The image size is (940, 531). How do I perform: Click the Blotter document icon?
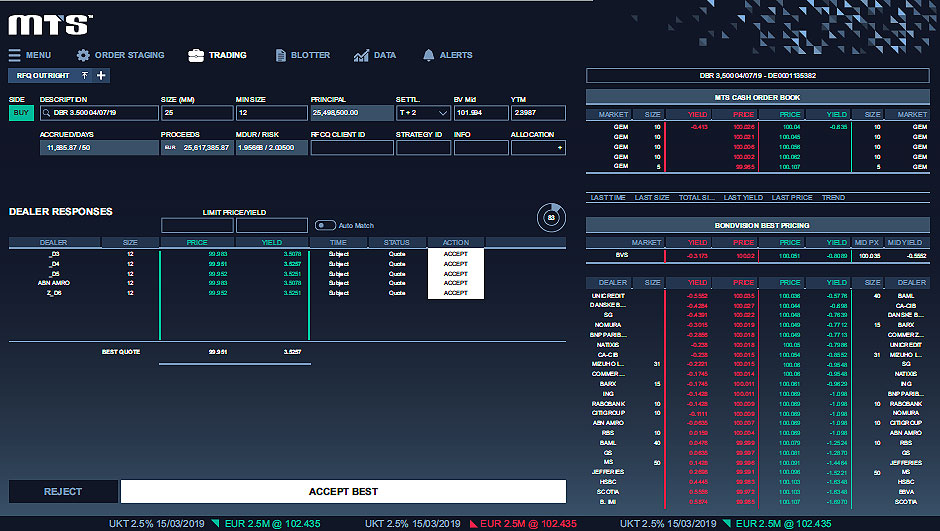[x=280, y=55]
